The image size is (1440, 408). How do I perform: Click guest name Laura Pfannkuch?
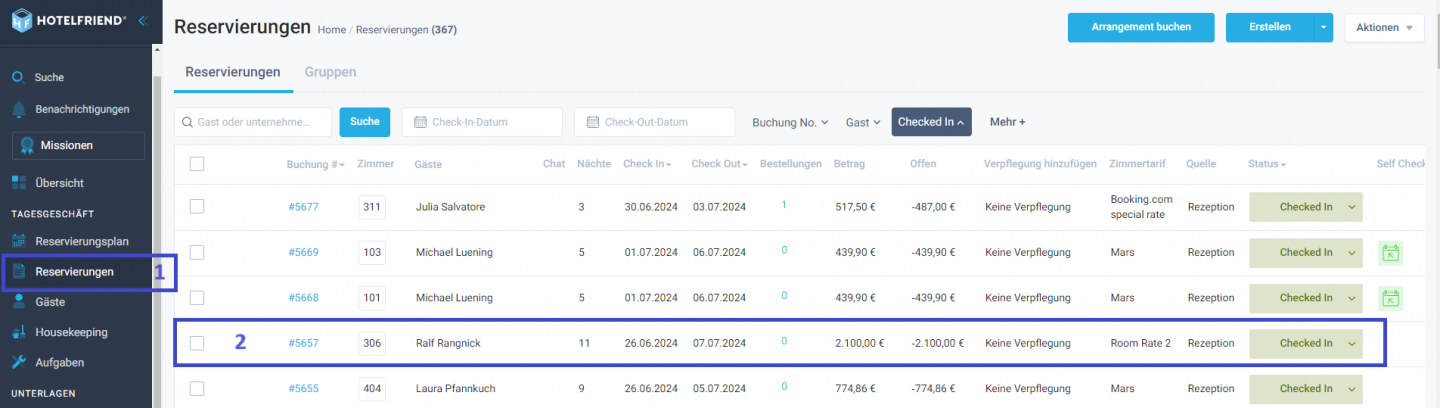tap(455, 388)
